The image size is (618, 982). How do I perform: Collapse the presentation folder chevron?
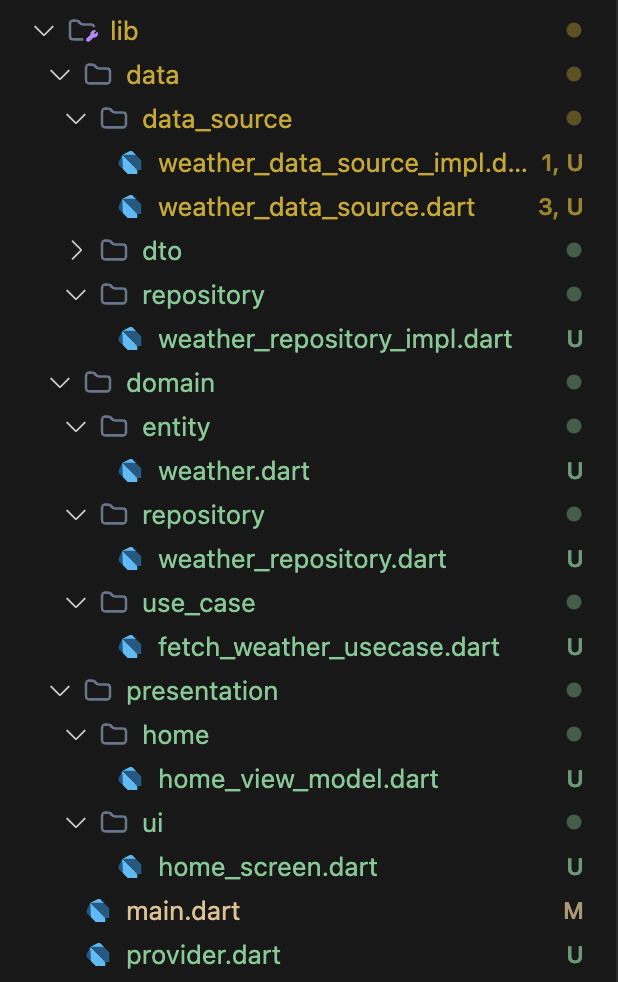point(60,691)
